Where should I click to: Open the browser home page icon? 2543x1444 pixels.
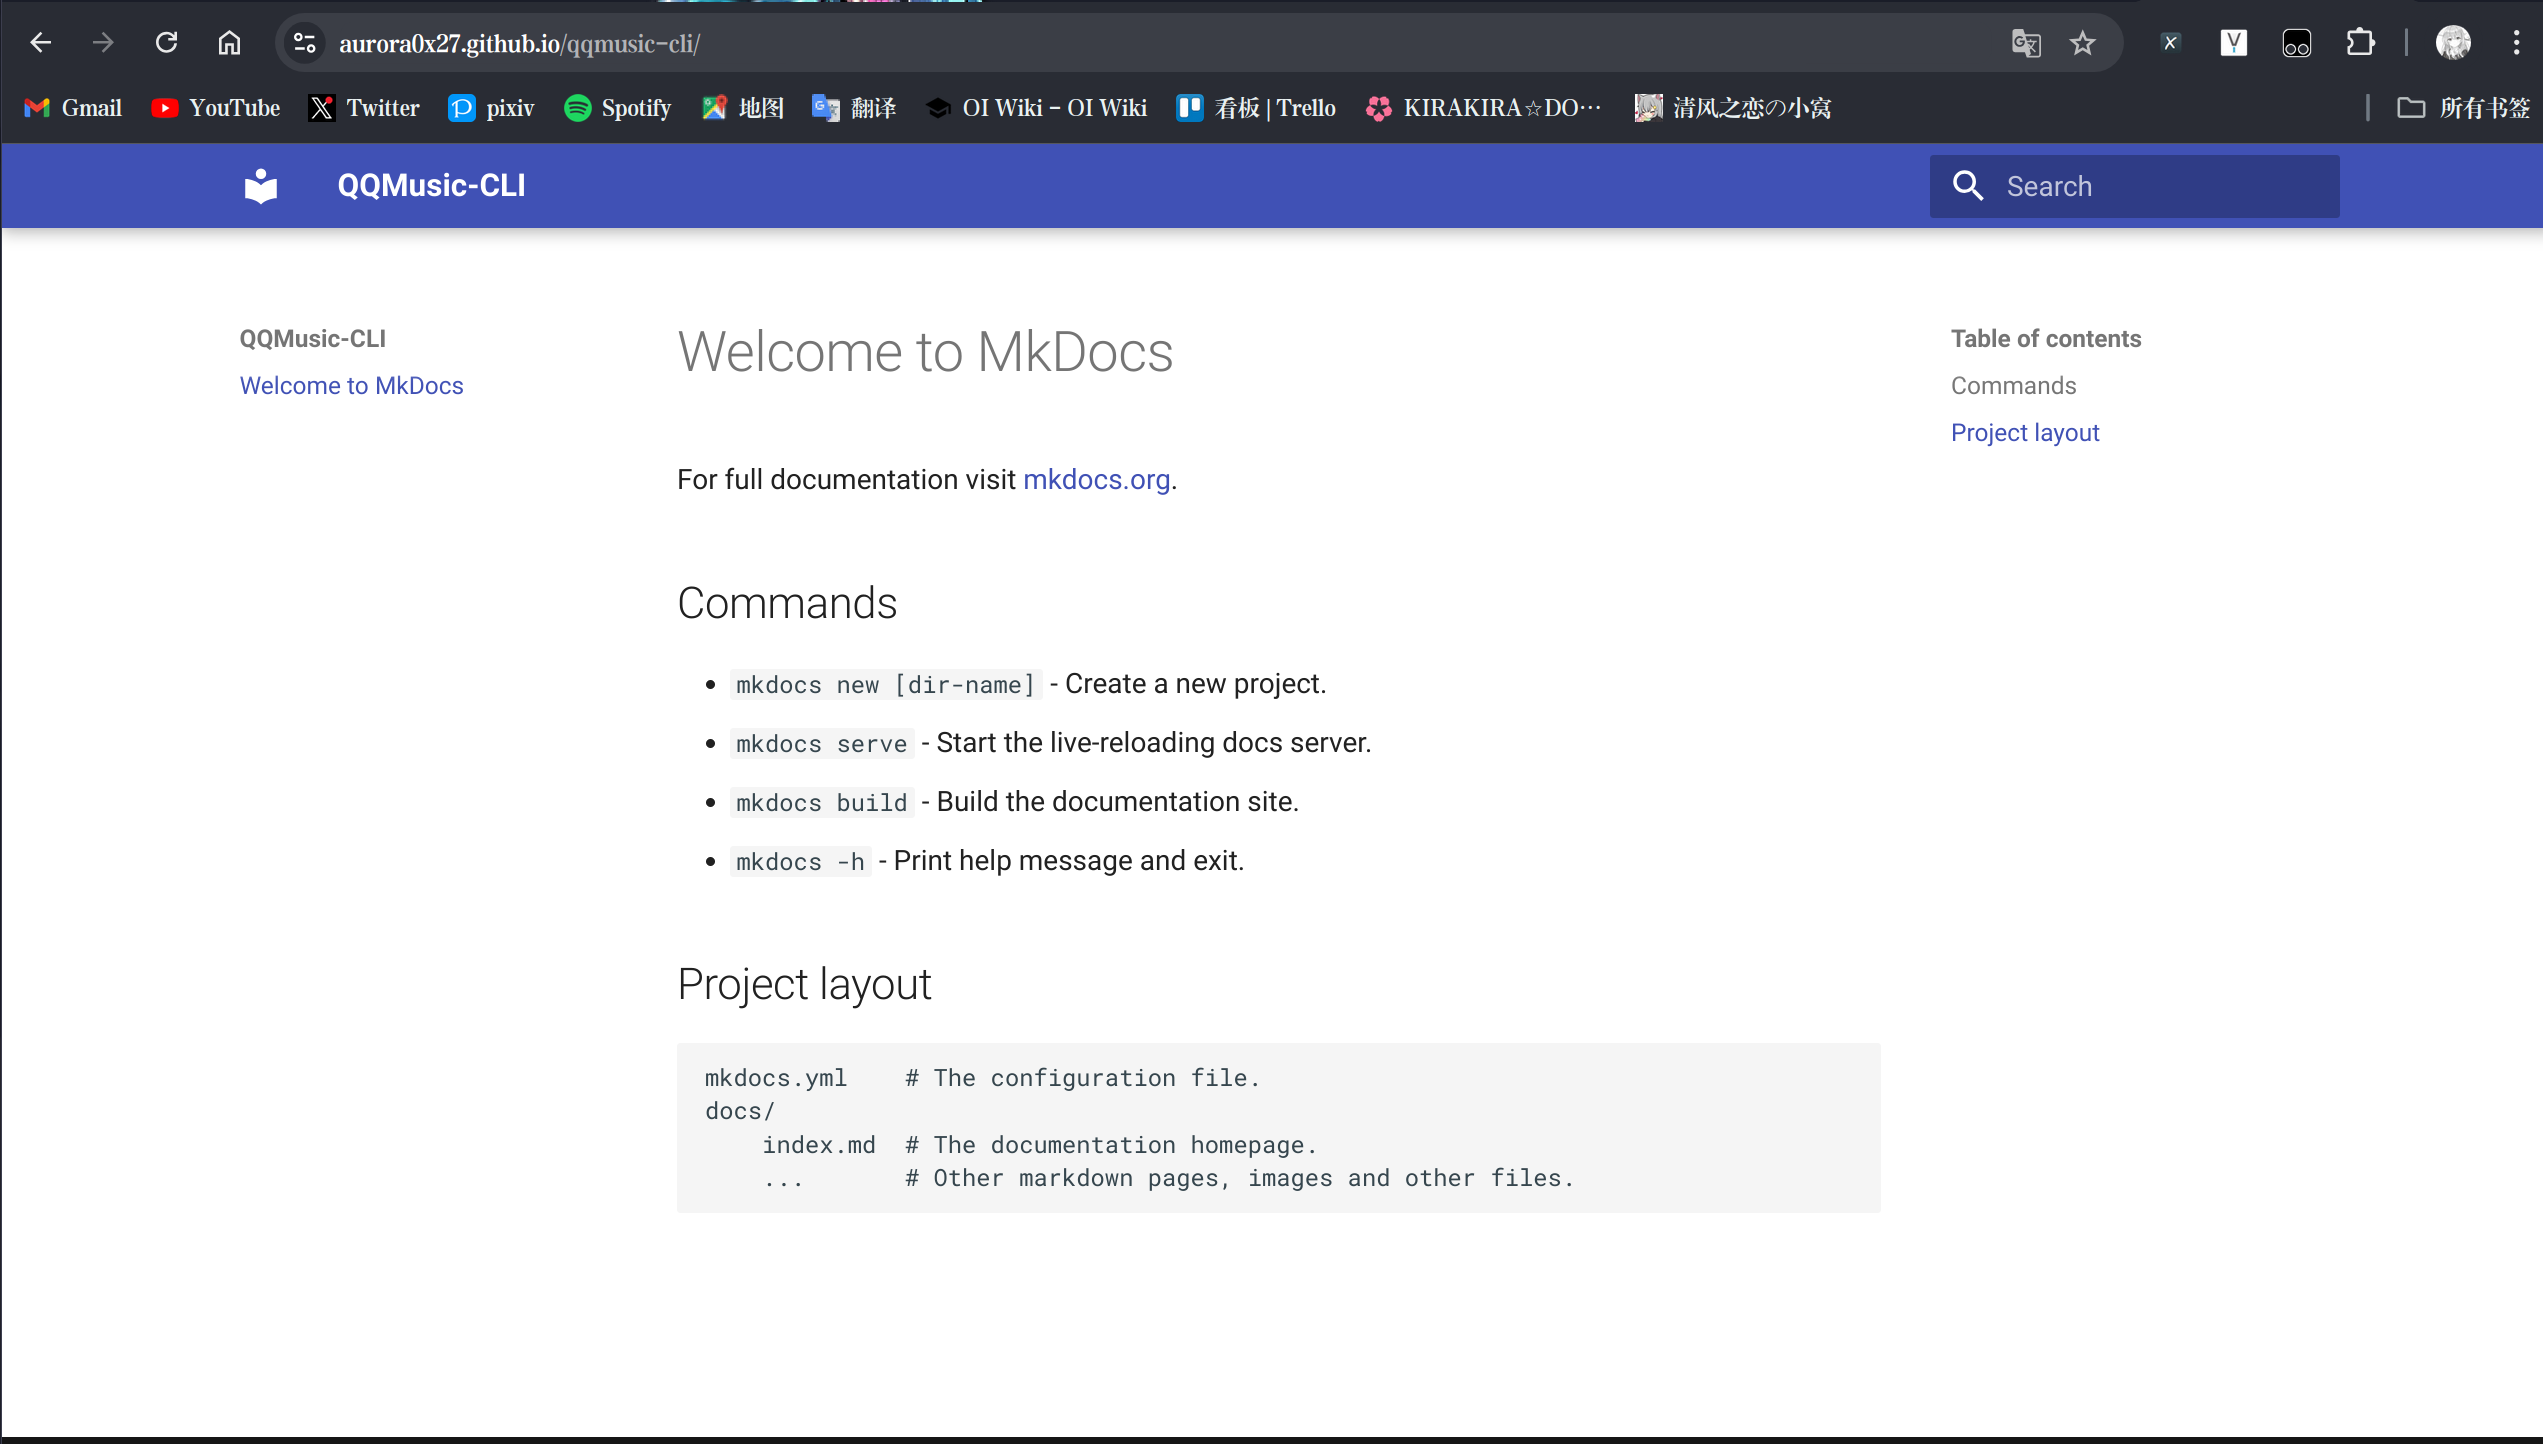click(229, 43)
